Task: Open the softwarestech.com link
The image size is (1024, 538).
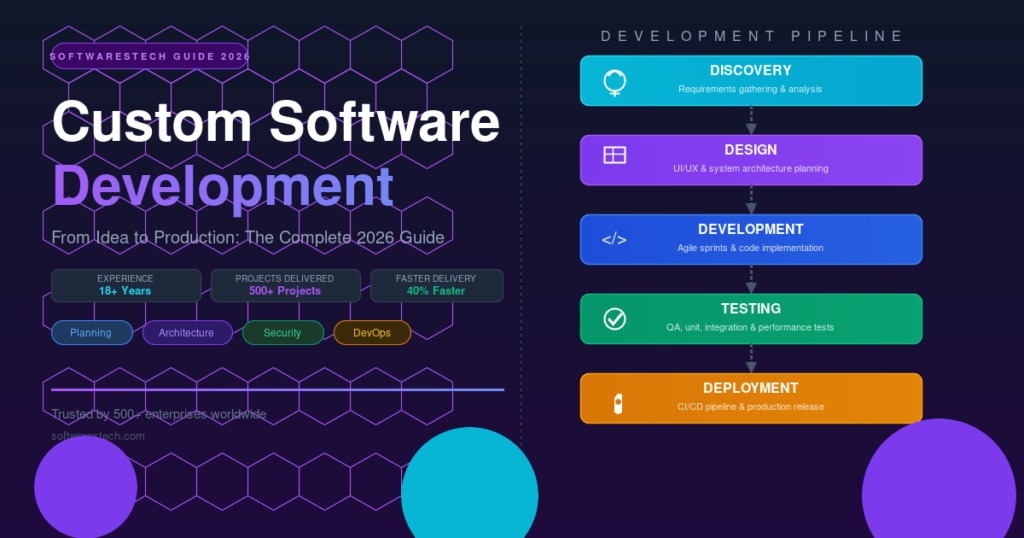Action: (98, 436)
